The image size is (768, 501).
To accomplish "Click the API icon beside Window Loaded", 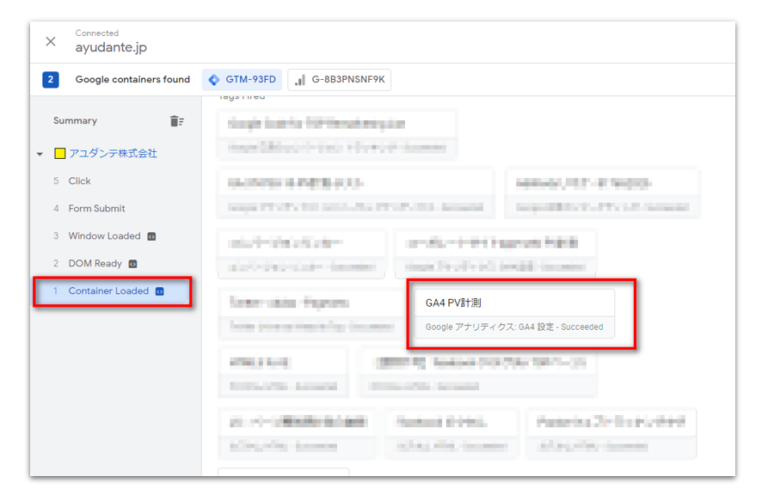I will pos(152,237).
